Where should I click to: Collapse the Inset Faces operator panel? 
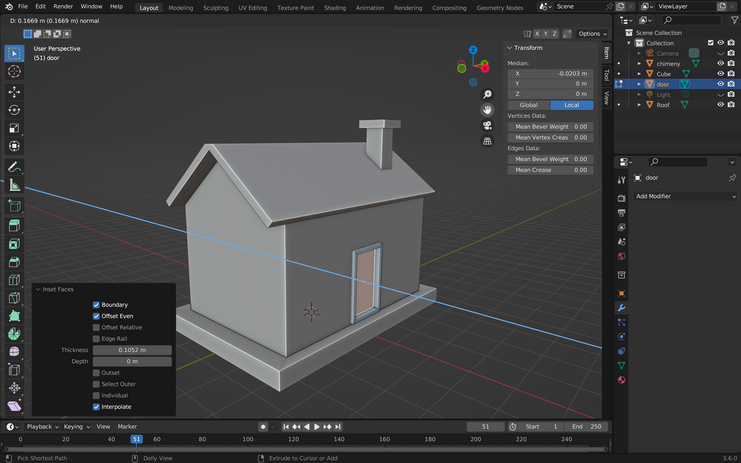38,289
